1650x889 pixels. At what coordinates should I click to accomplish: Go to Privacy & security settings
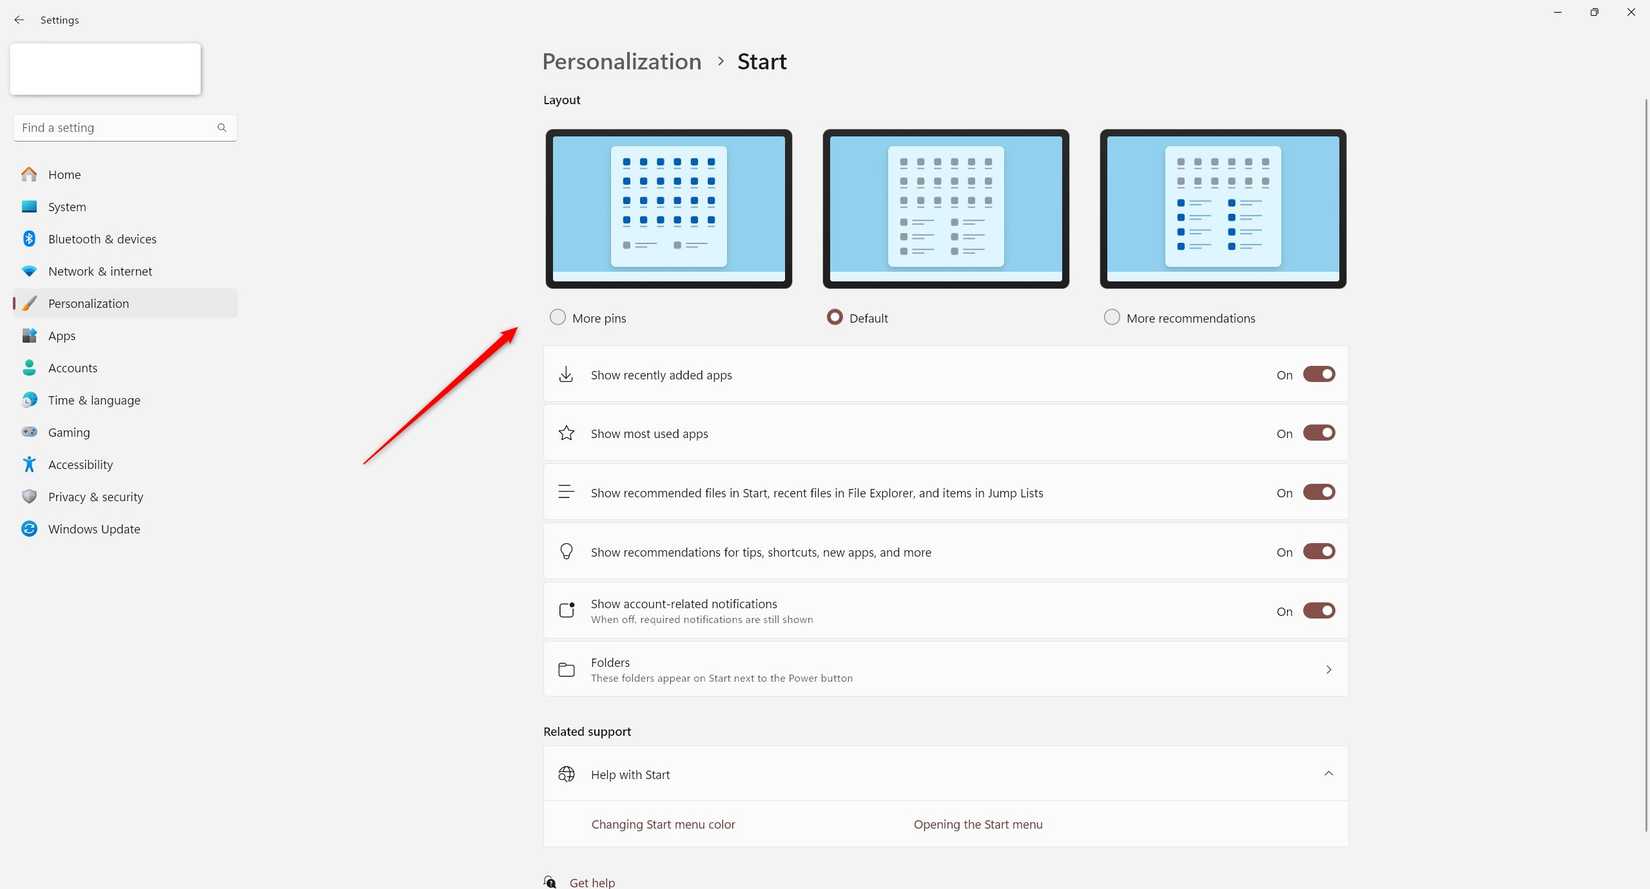coord(95,496)
